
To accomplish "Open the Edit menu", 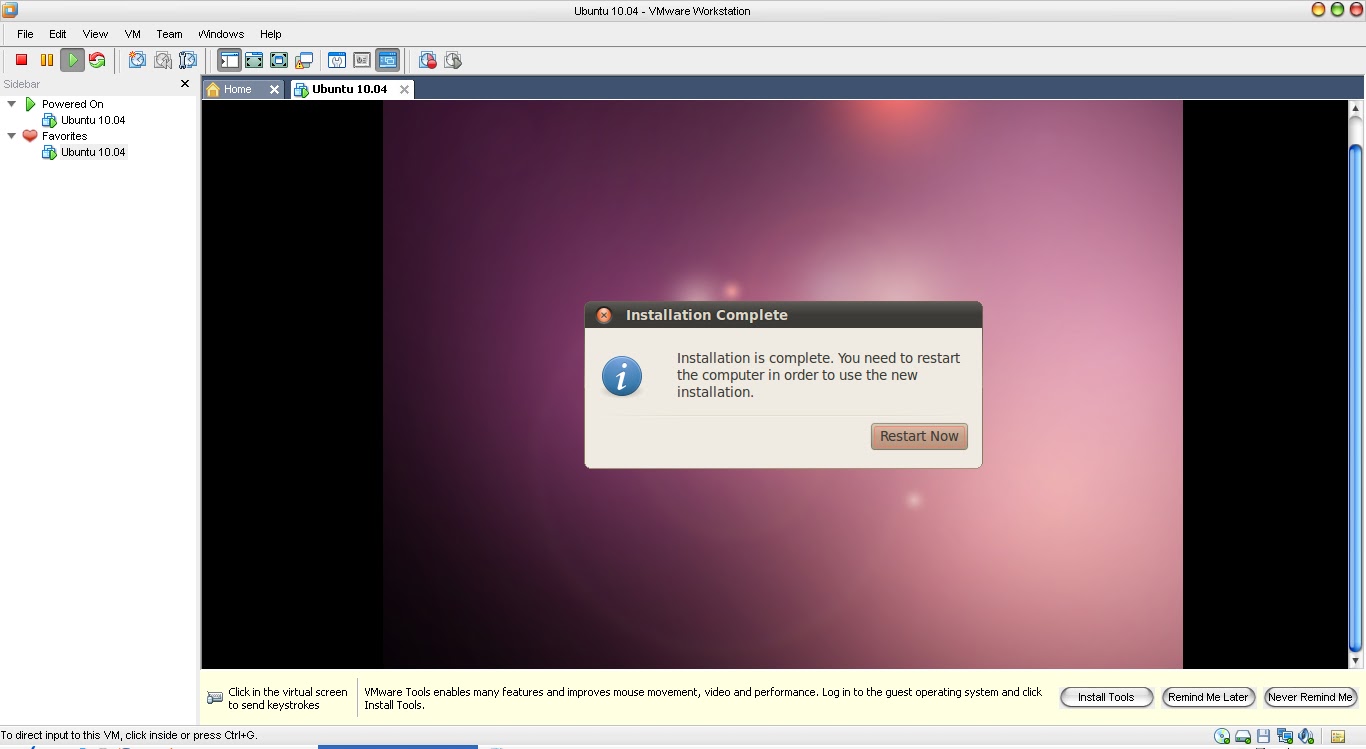I will coord(58,34).
